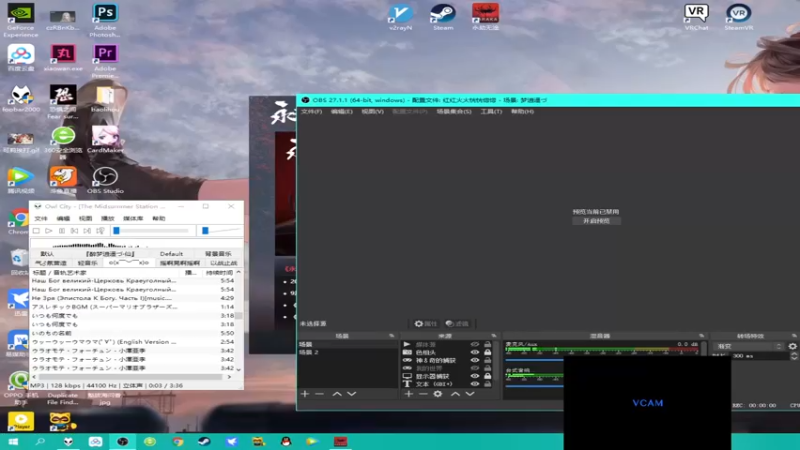Remove the selected scene in OBS
Screen dimensions: 800x450
(x=319, y=394)
